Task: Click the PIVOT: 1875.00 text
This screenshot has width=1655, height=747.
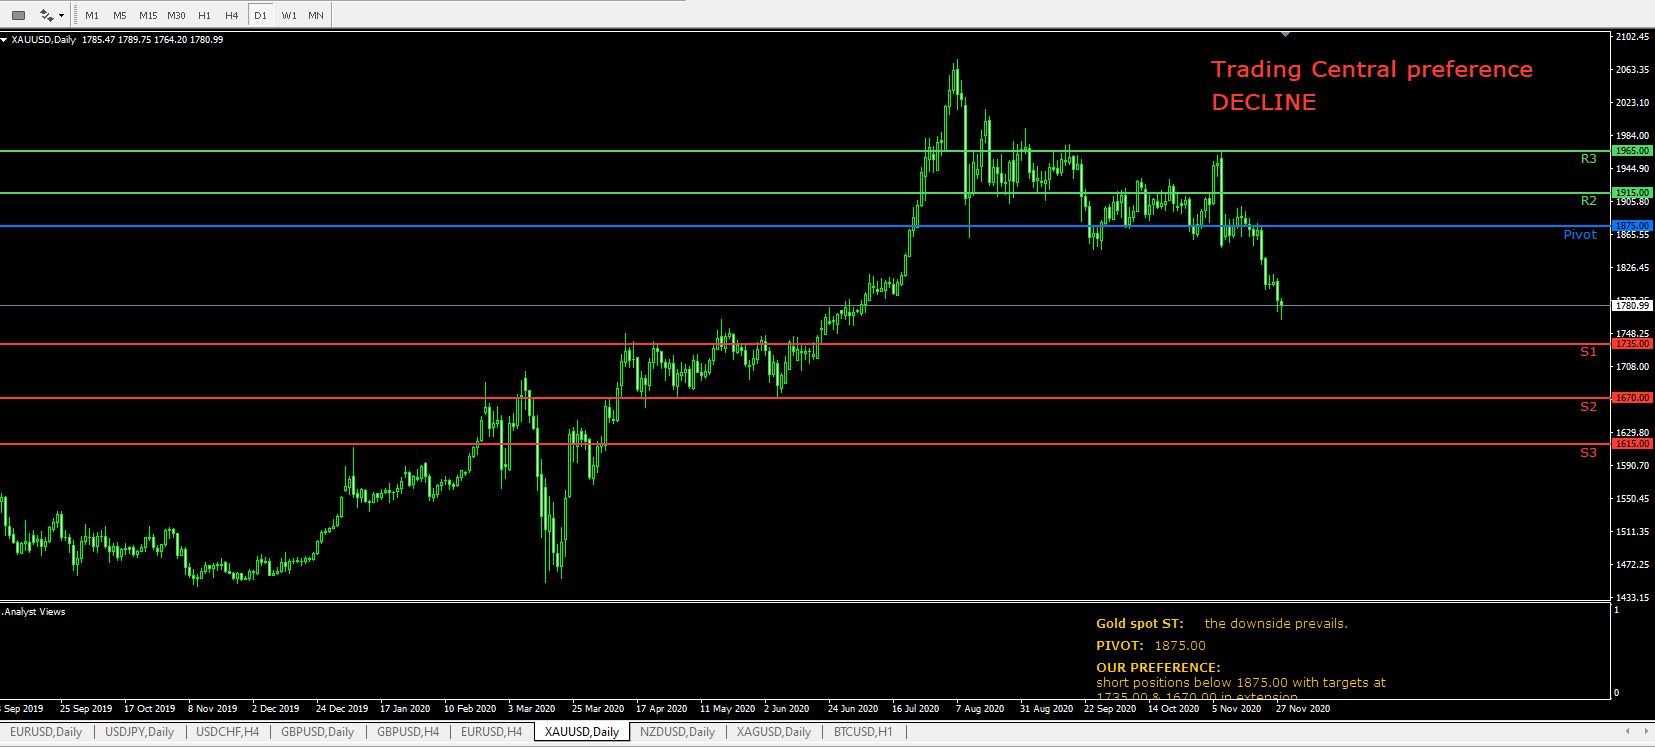Action: [1151, 646]
